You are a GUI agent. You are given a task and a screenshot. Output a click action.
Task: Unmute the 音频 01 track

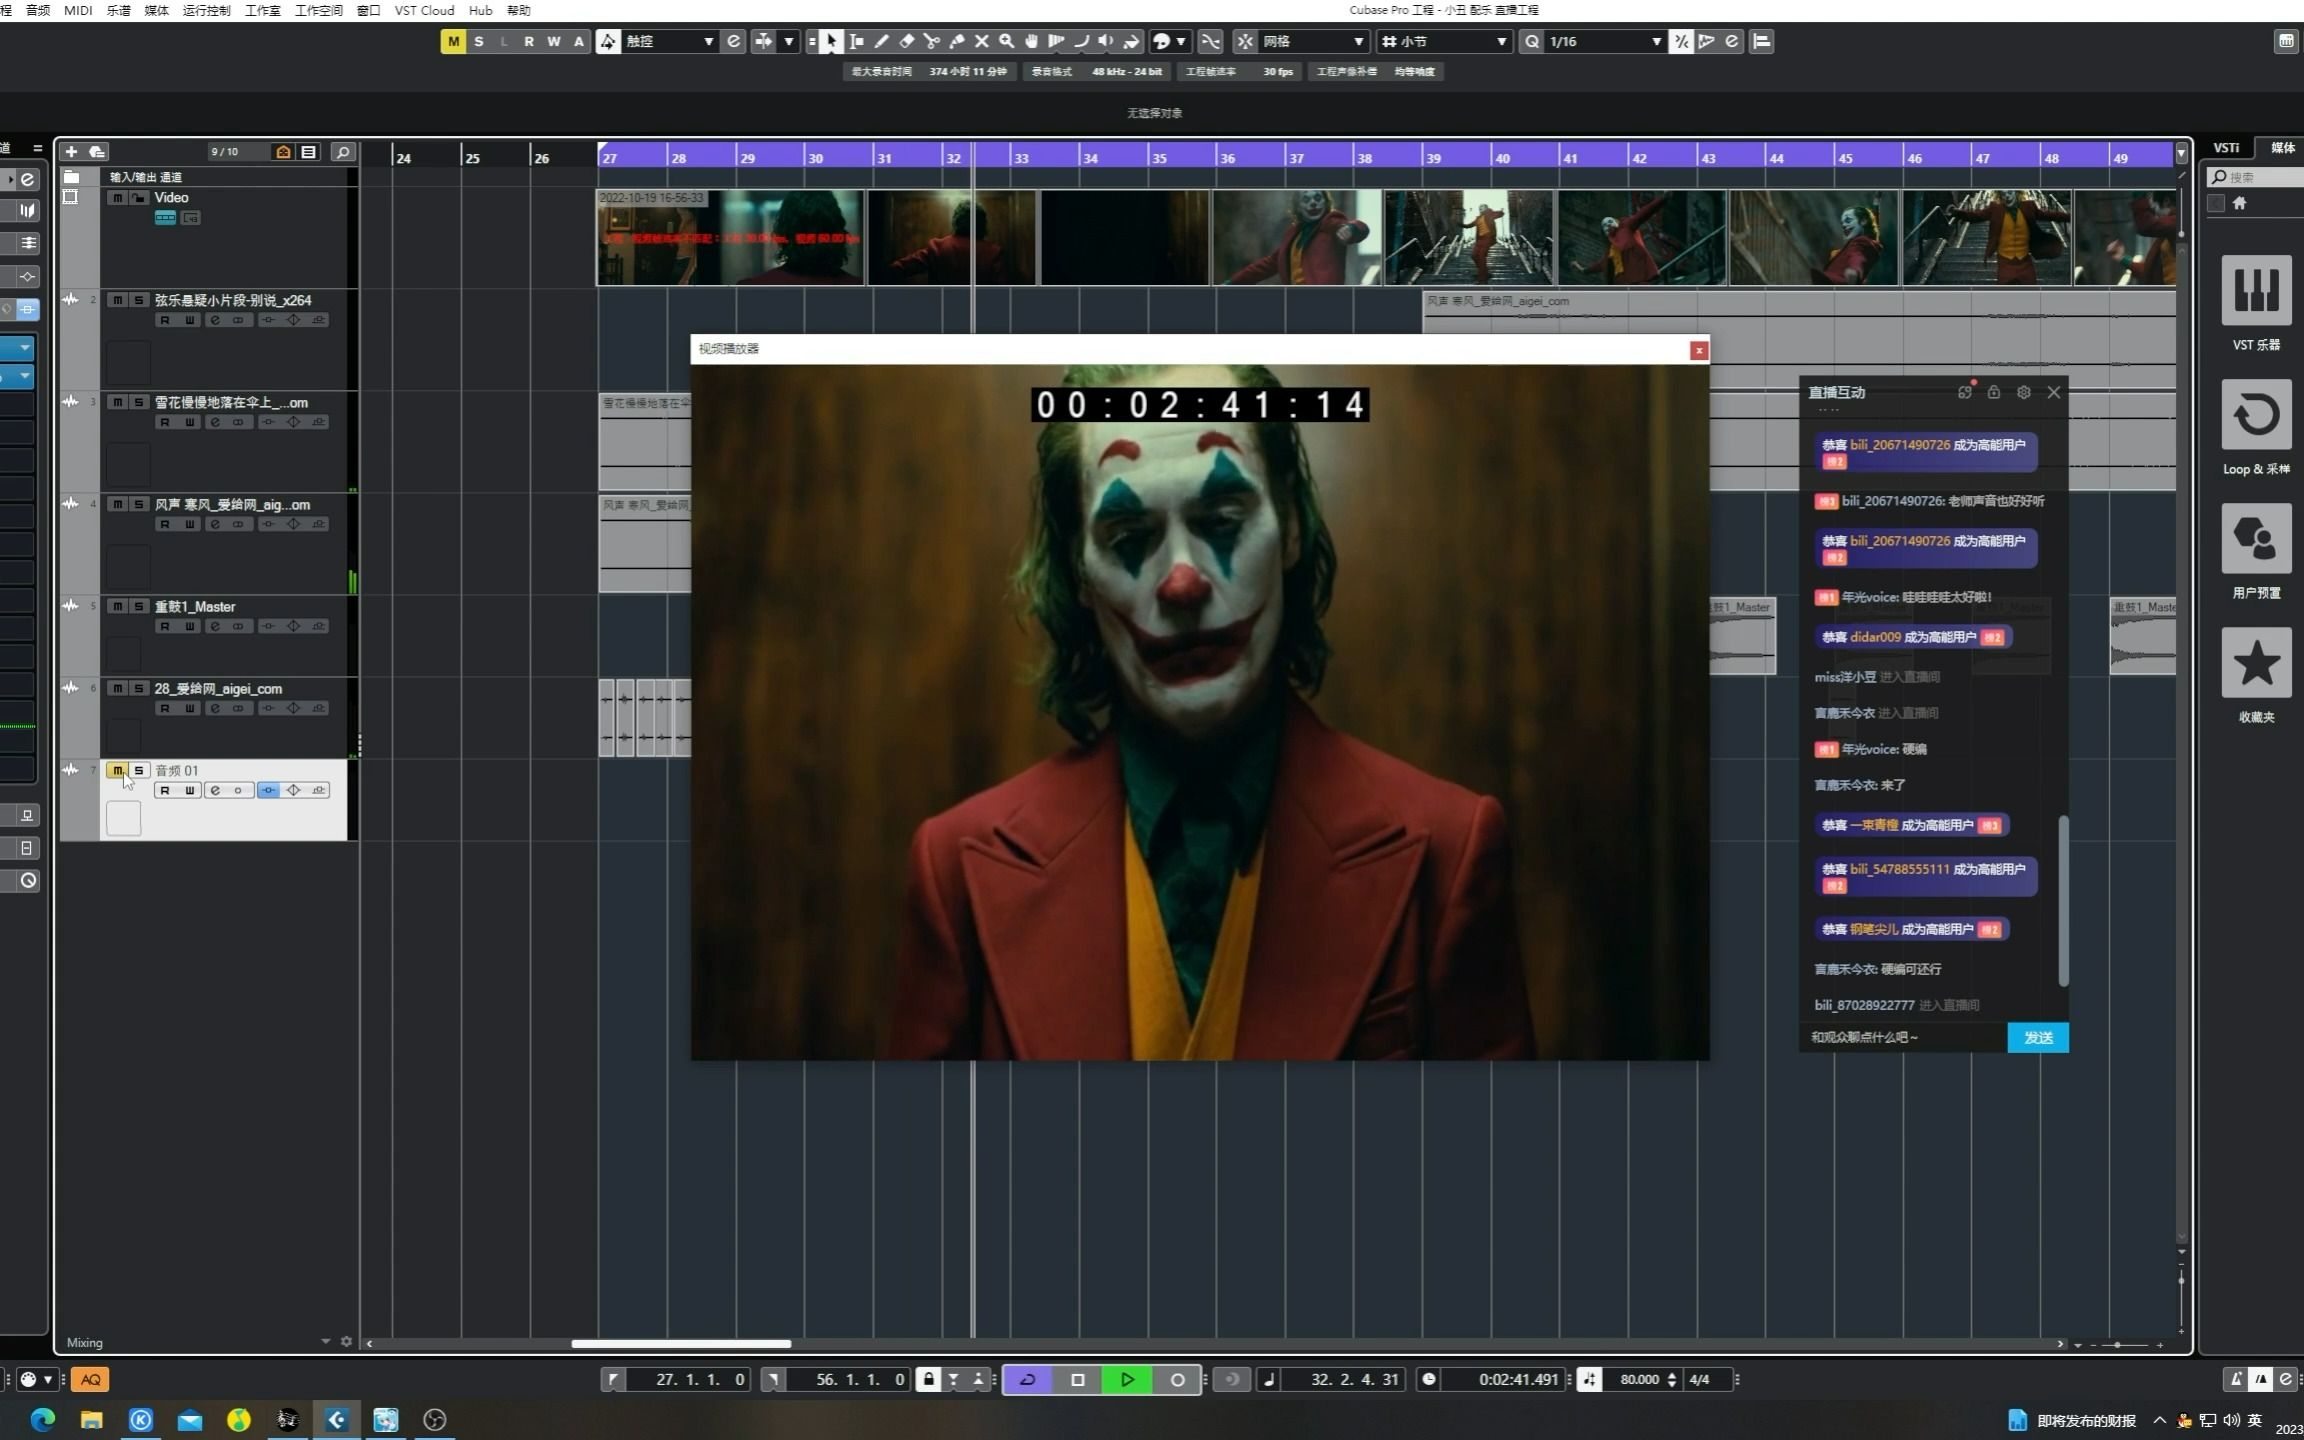[117, 770]
